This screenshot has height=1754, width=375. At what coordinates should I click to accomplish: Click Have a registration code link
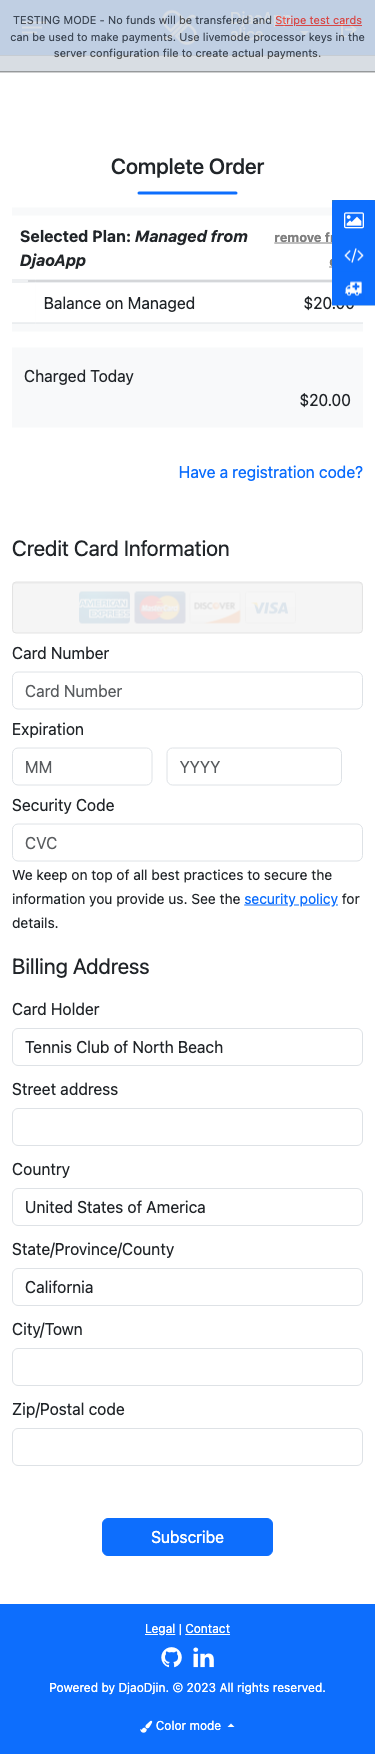[x=270, y=472]
